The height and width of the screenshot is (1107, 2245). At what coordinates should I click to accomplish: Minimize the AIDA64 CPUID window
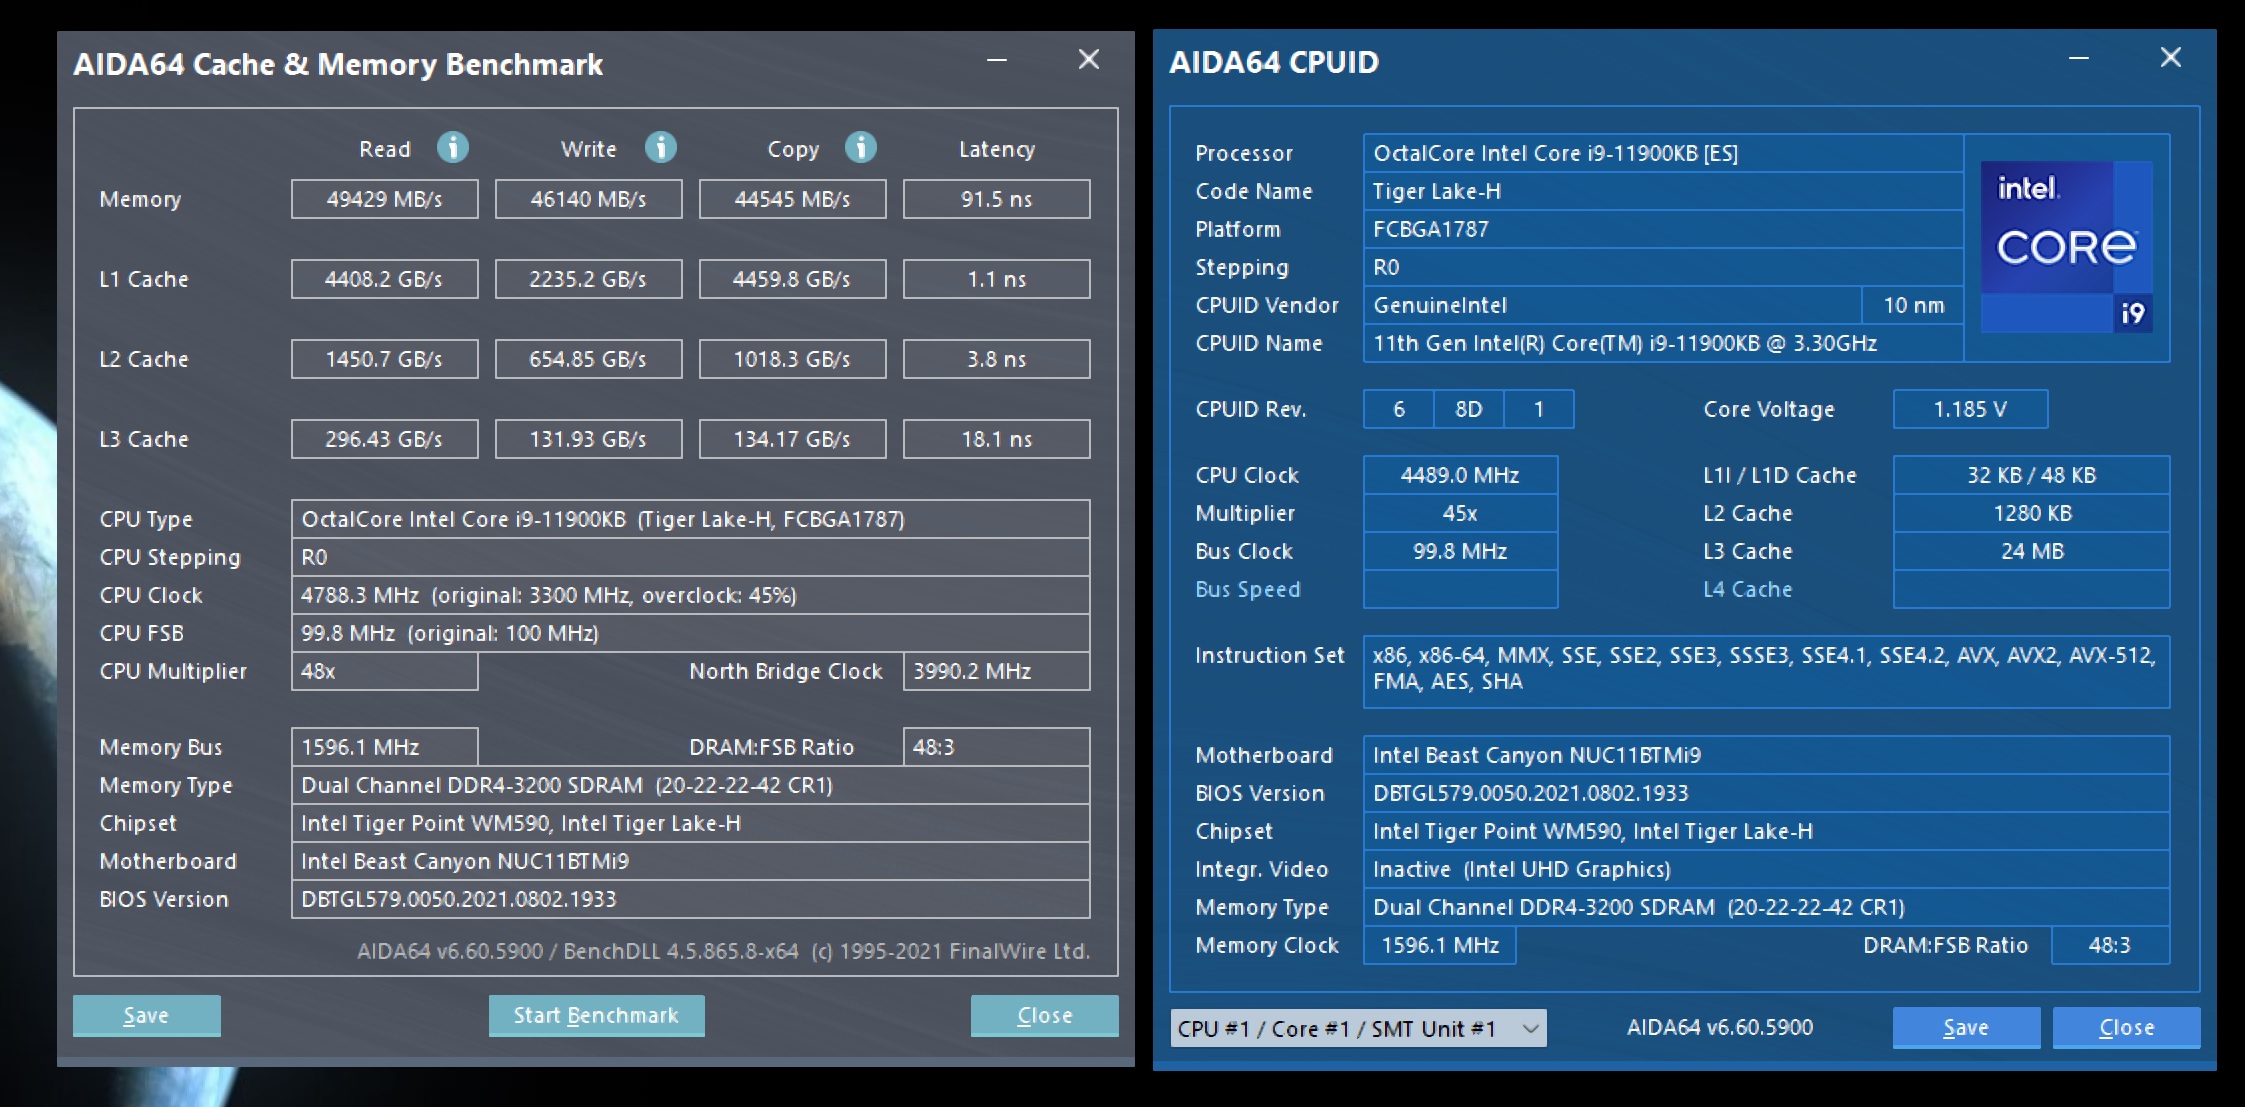pos(2079,58)
